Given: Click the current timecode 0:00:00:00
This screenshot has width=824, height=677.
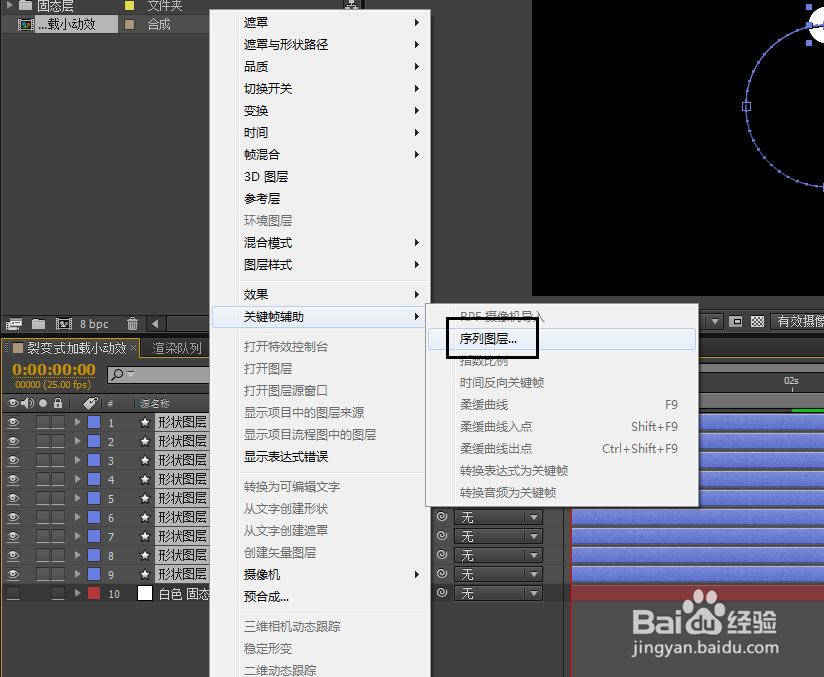Looking at the screenshot, I should pyautogui.click(x=54, y=370).
